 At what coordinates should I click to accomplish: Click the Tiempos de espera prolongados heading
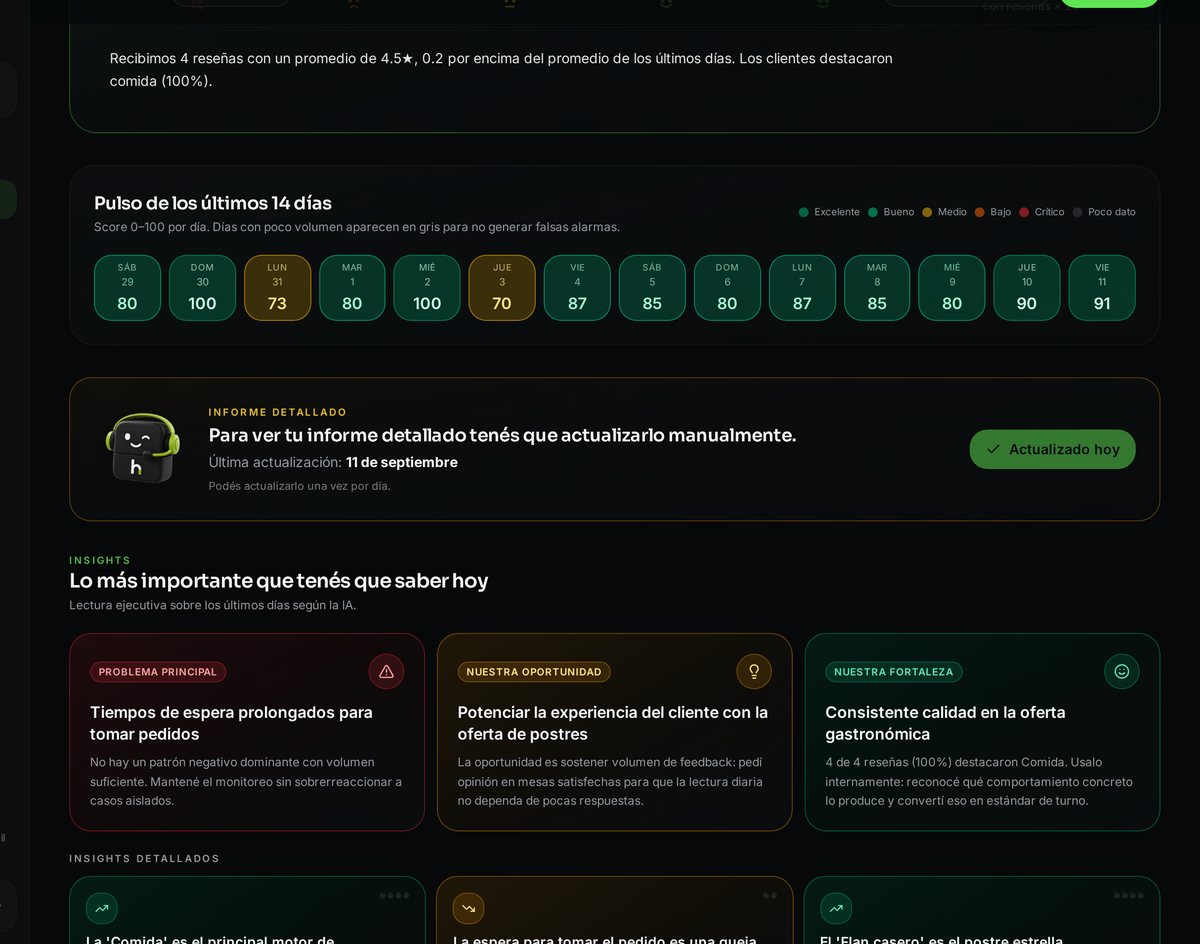pos(231,723)
